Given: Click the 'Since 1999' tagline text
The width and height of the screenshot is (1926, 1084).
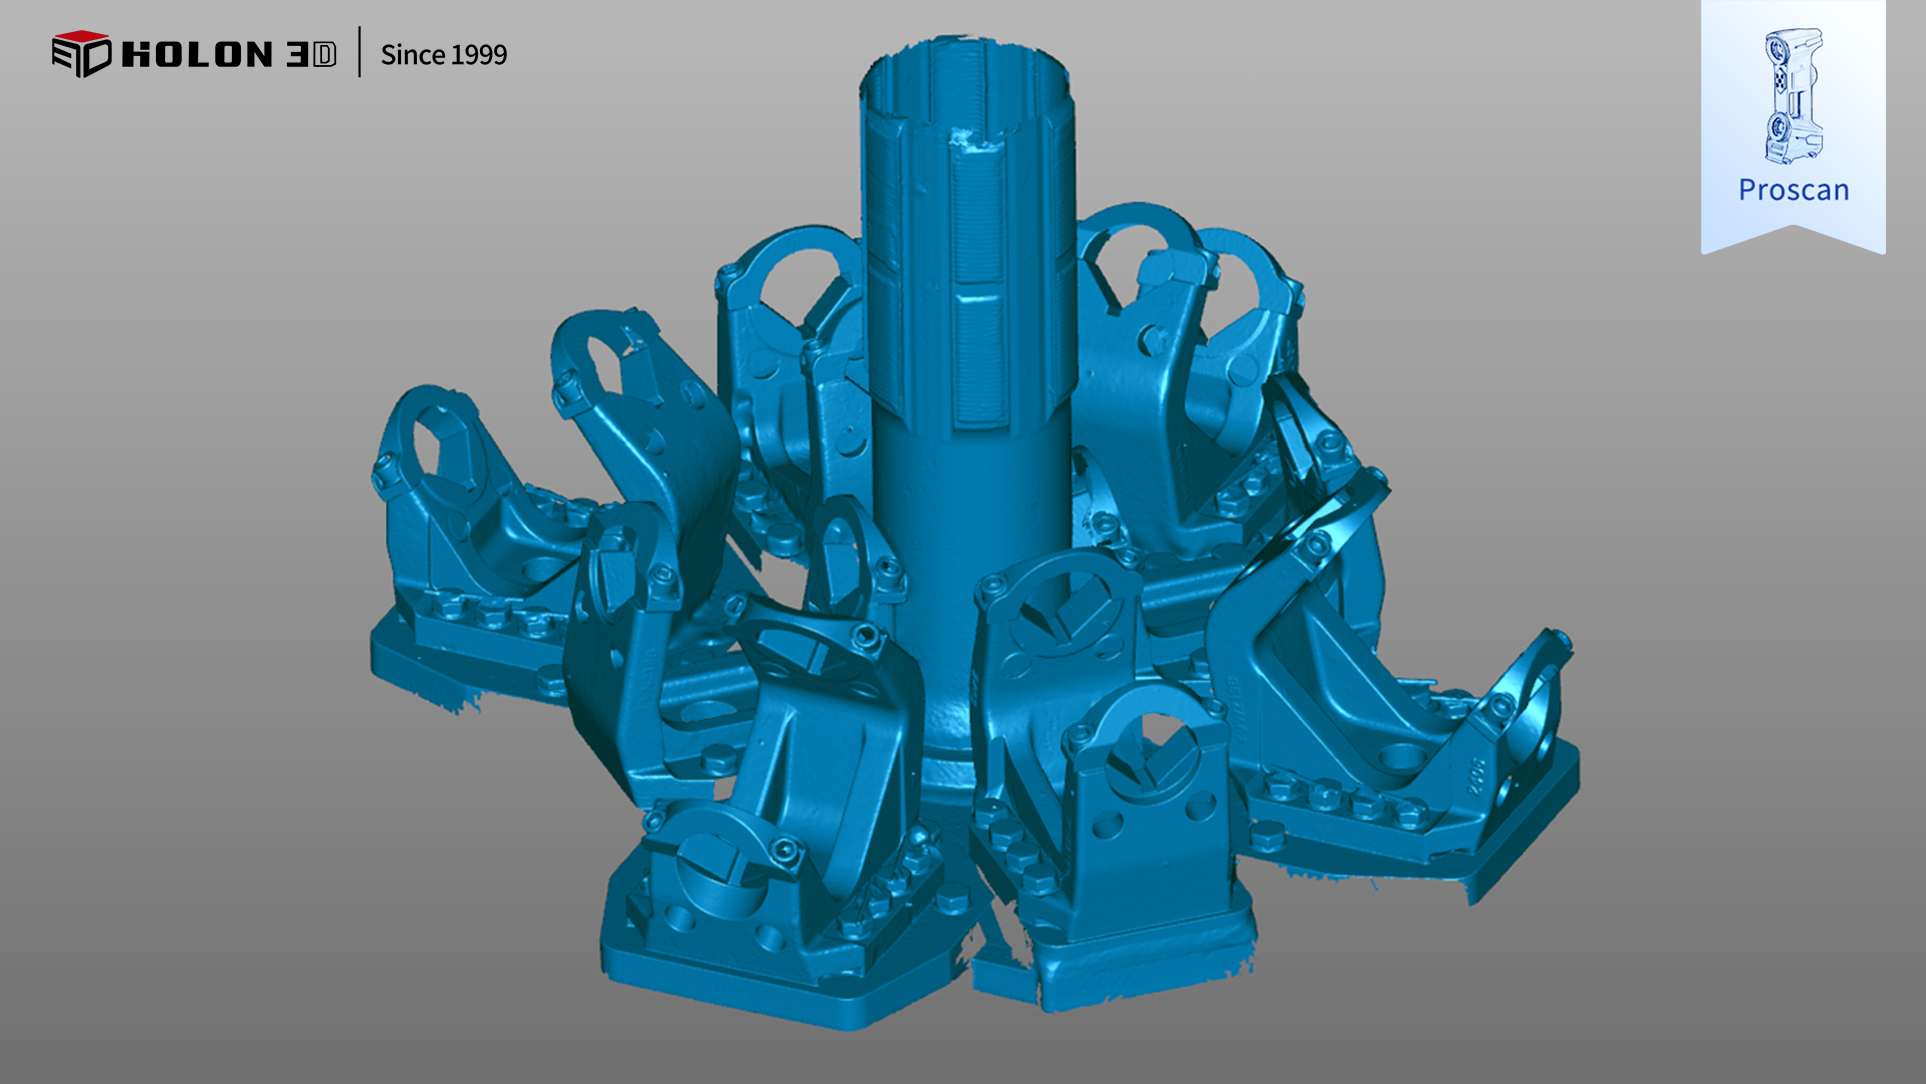Looking at the screenshot, I should coord(443,55).
